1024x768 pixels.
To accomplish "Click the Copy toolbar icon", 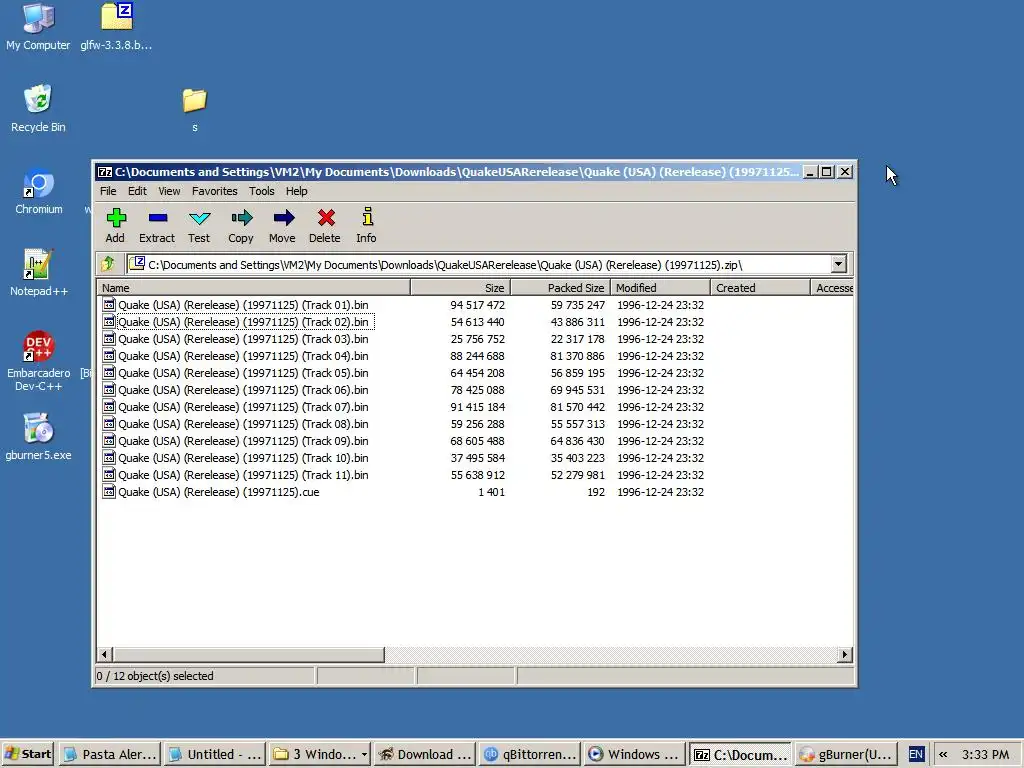I will [241, 225].
